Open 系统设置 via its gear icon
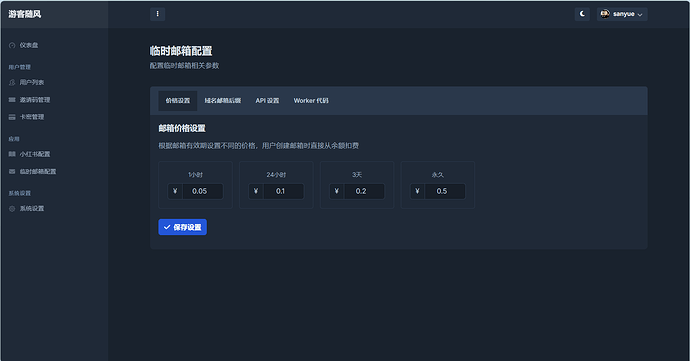This screenshot has width=690, height=361. click(x=12, y=209)
